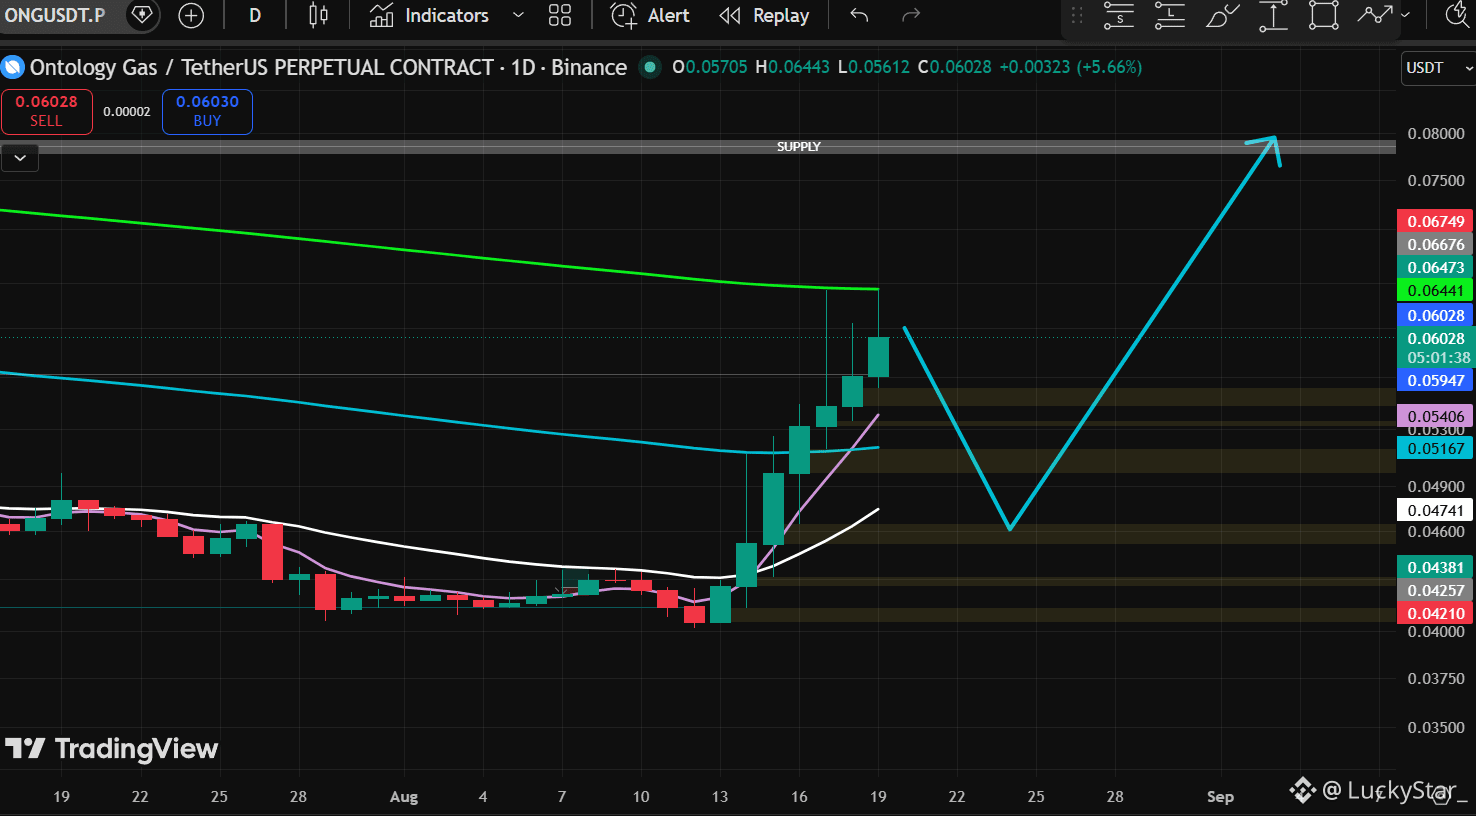The image size is (1476, 816).
Task: Click the 0.06473 price label
Action: [1435, 268]
